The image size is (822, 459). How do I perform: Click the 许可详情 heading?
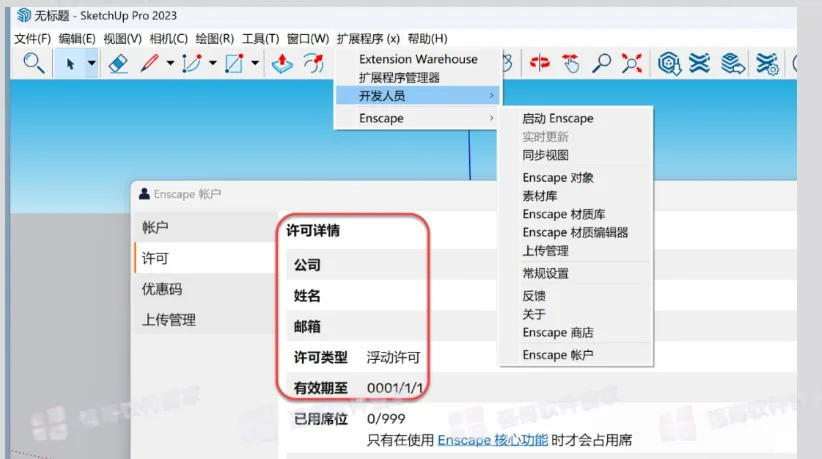click(x=313, y=231)
